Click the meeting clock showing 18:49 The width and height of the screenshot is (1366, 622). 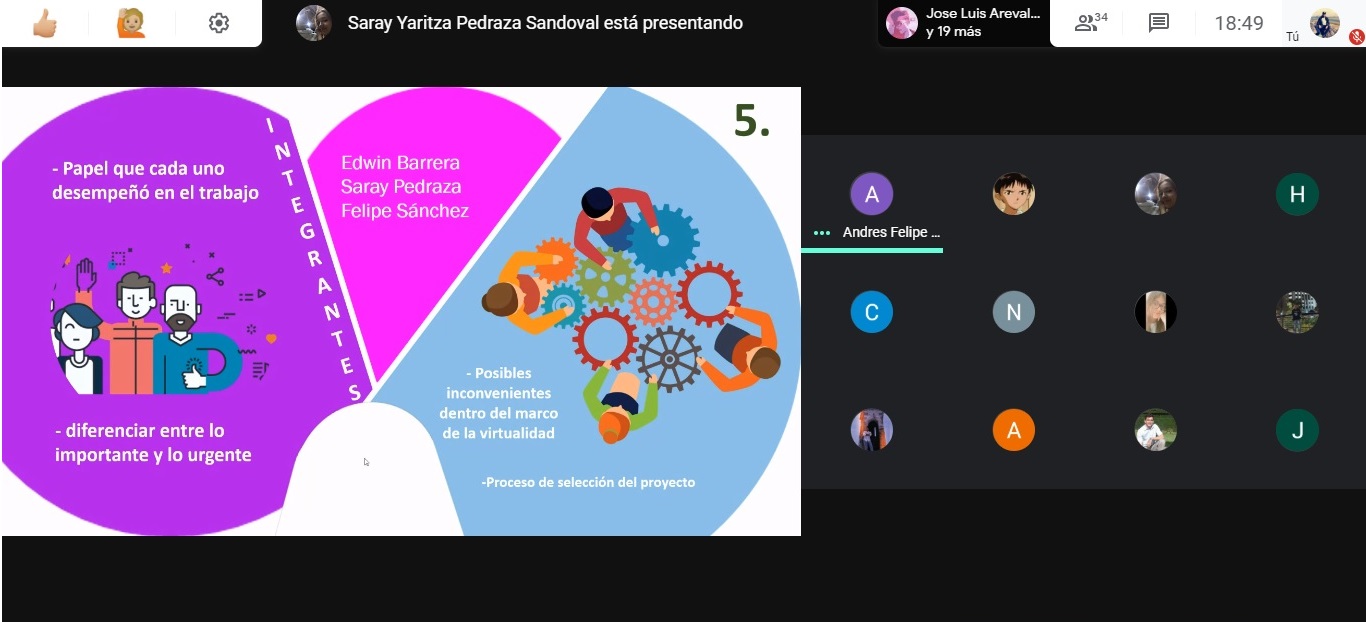point(1239,23)
